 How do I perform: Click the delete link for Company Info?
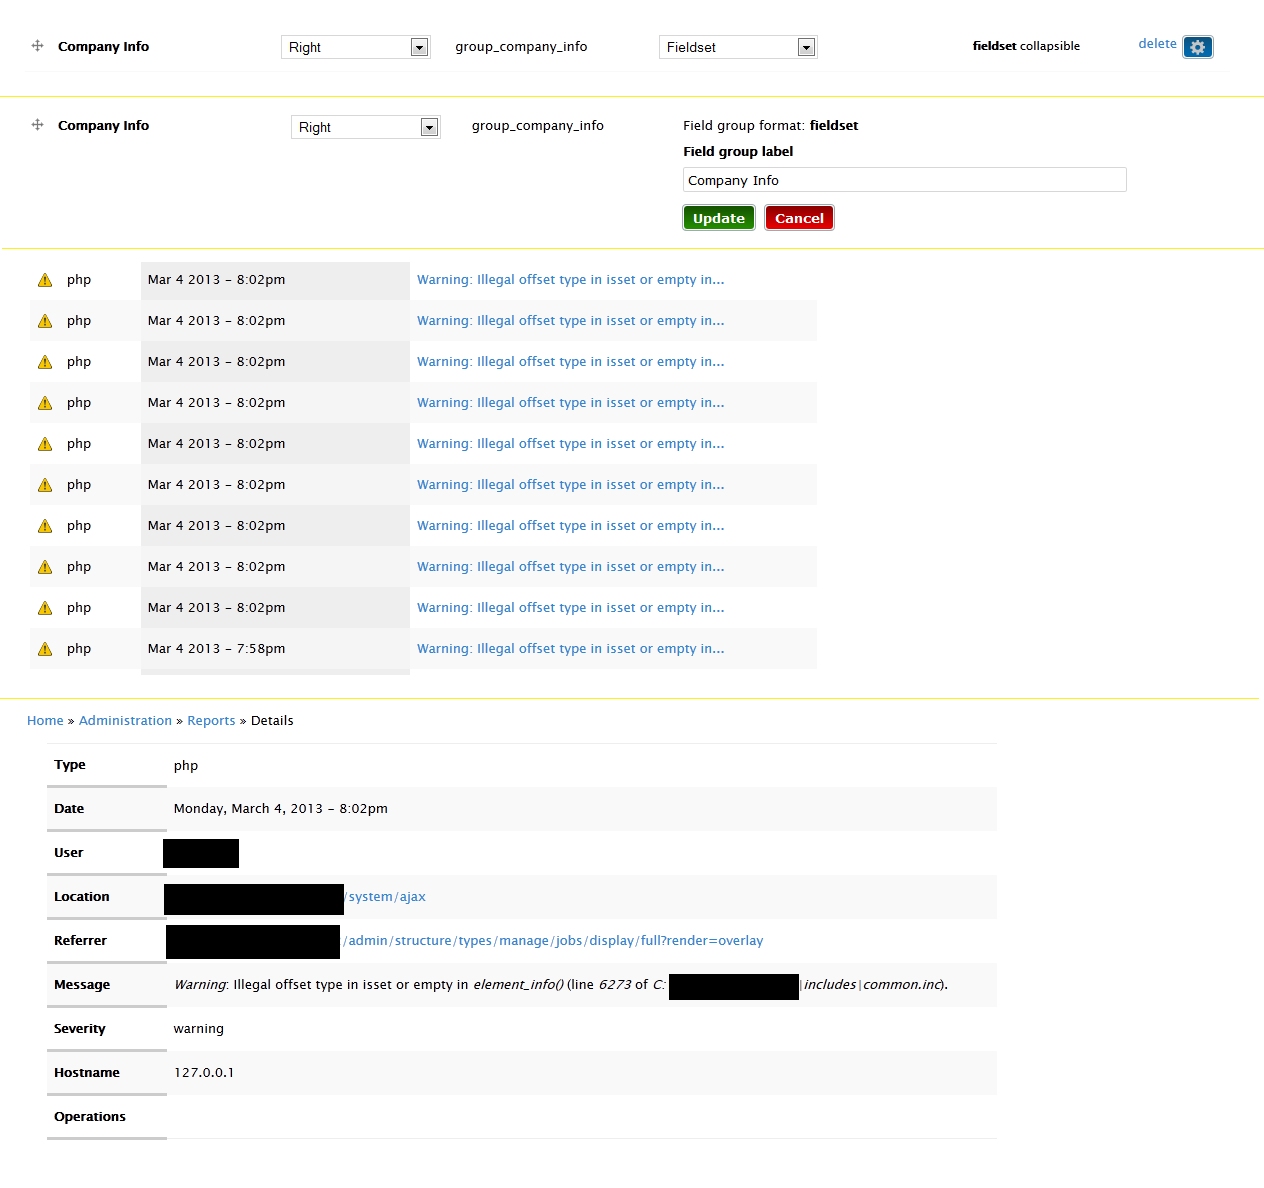[1157, 44]
